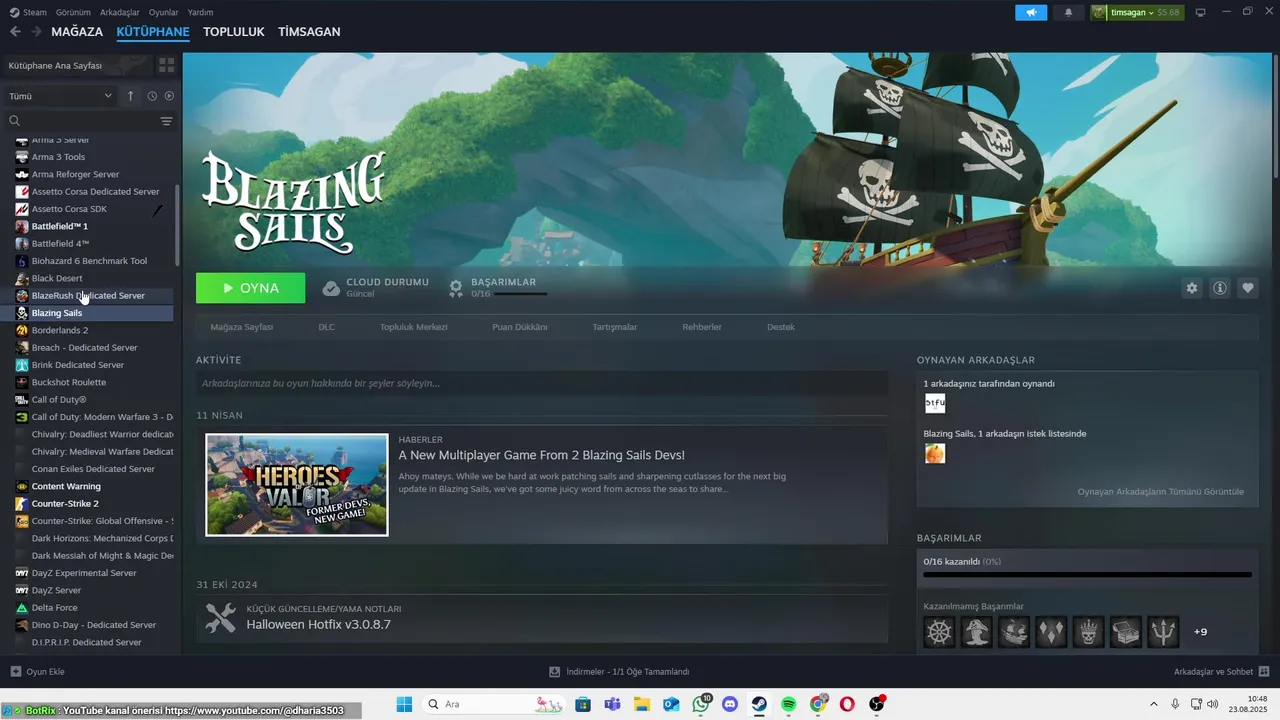Click the Windows Start button
Screen dimensions: 1280x720
(x=404, y=705)
